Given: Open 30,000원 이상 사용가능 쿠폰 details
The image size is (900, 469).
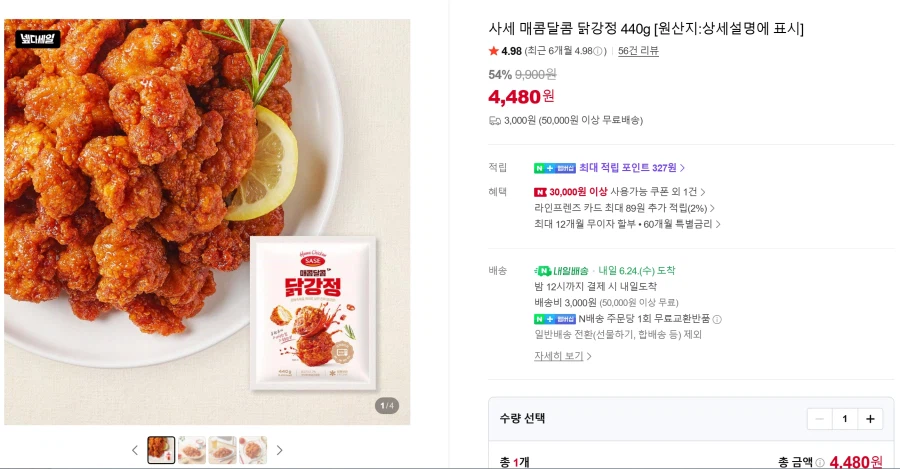Looking at the screenshot, I should (619, 192).
